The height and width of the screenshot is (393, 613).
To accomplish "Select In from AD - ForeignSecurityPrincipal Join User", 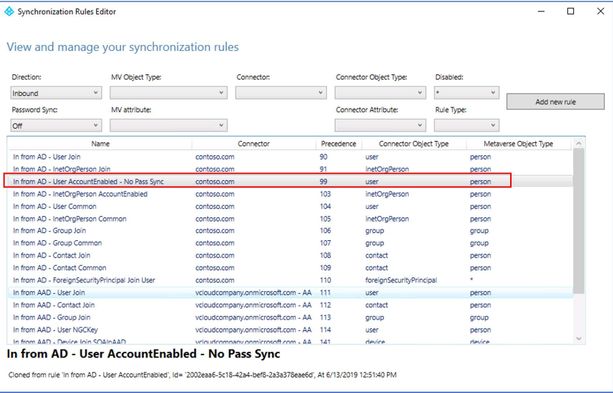I will [x=290, y=280].
